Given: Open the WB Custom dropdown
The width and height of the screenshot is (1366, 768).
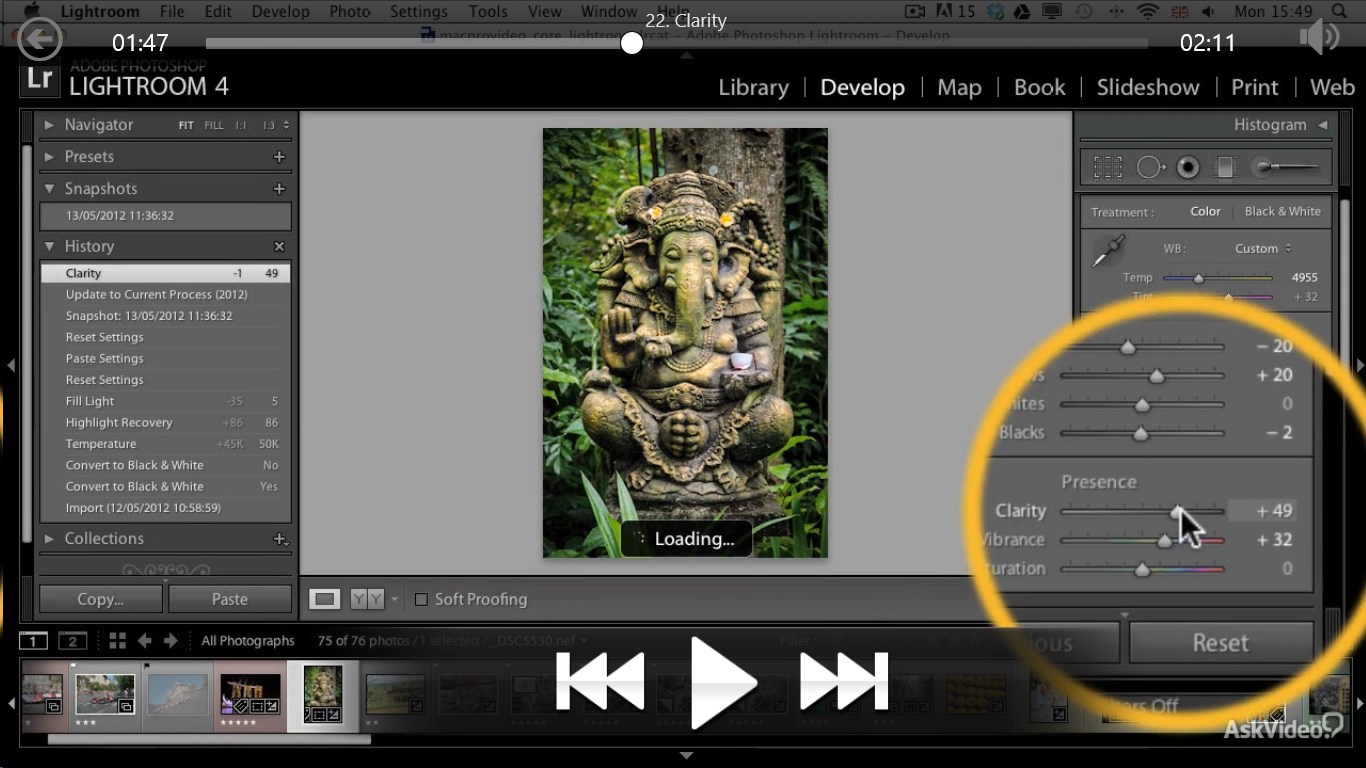Looking at the screenshot, I should 1263,248.
